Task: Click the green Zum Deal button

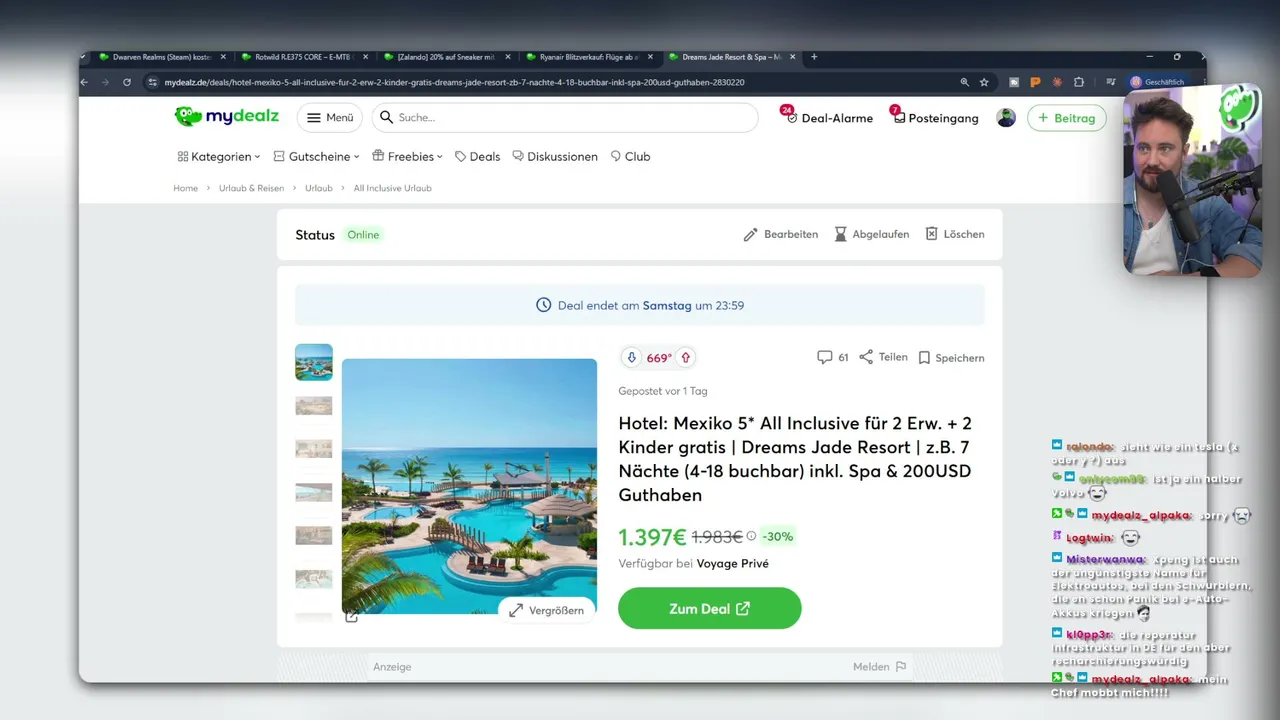Action: coord(710,608)
